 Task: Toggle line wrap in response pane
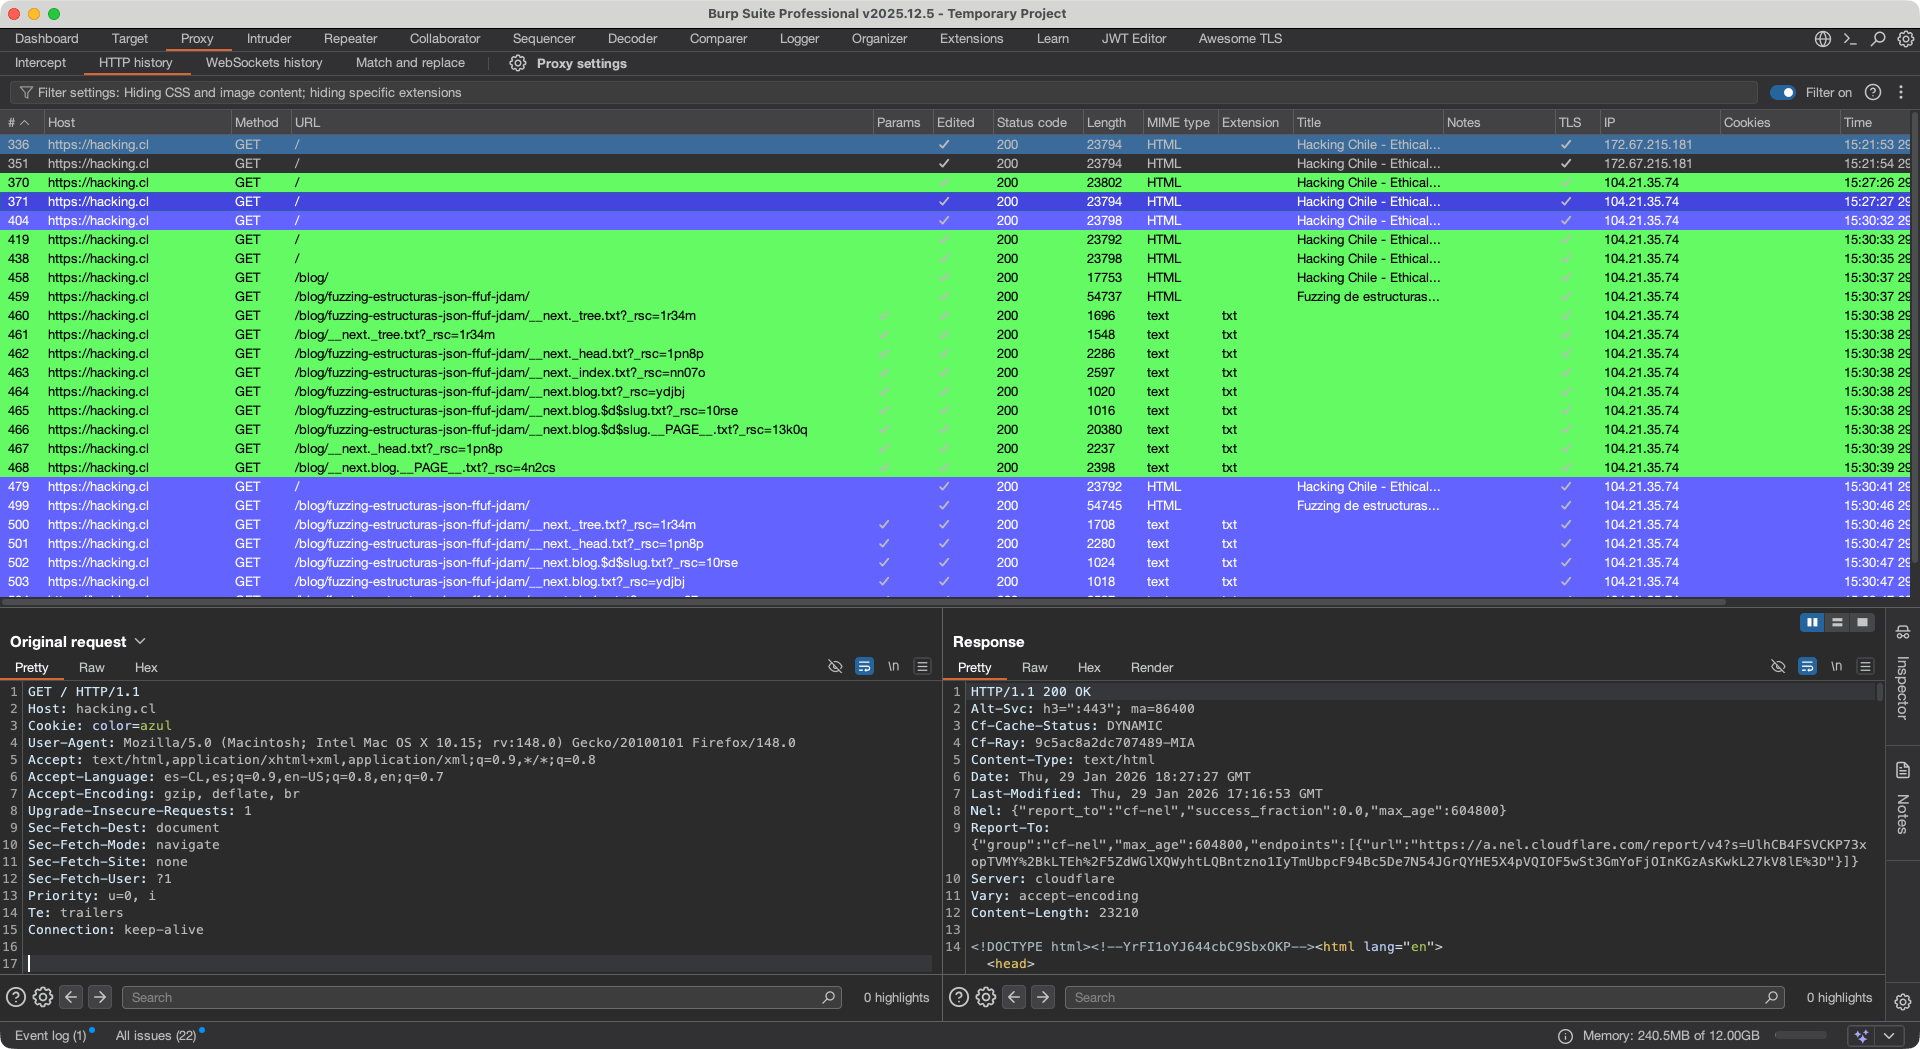tap(1807, 666)
